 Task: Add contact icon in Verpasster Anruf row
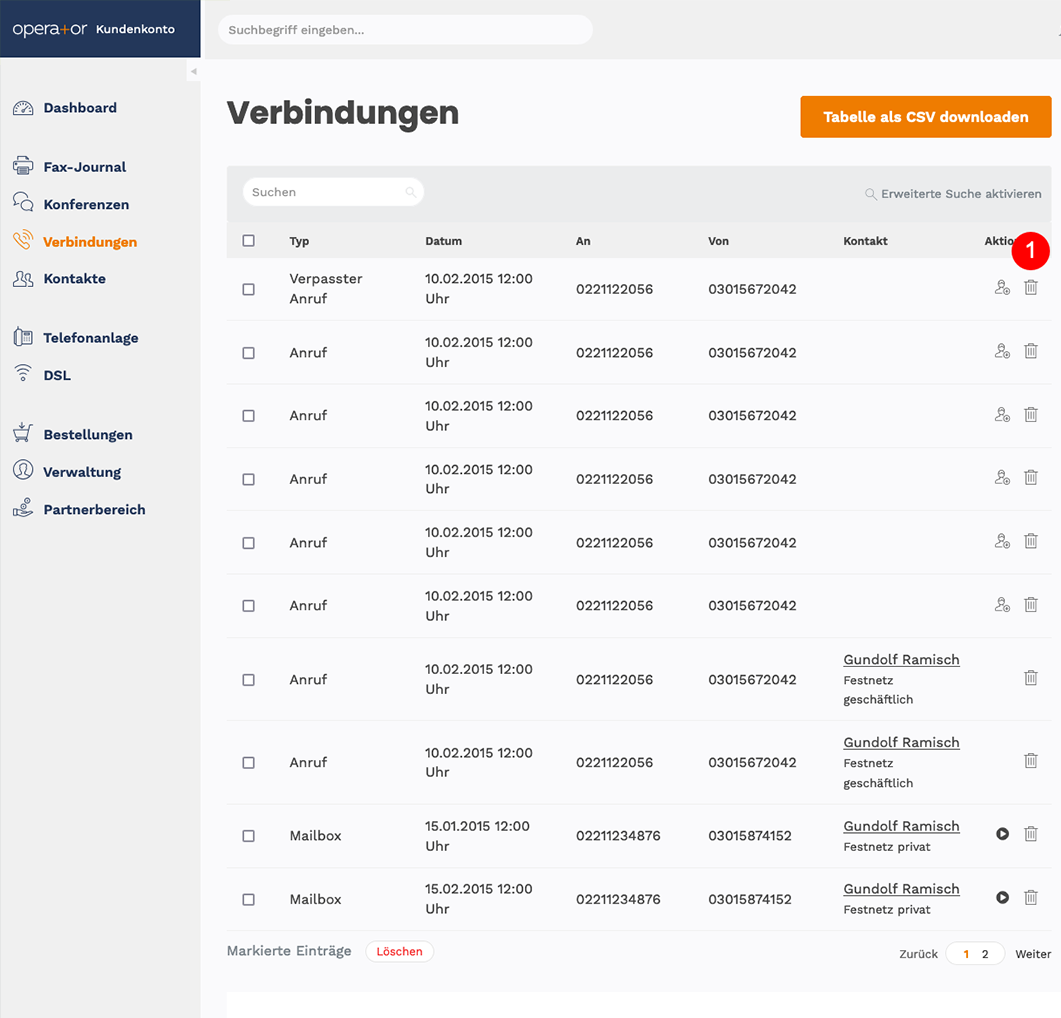click(x=1002, y=288)
